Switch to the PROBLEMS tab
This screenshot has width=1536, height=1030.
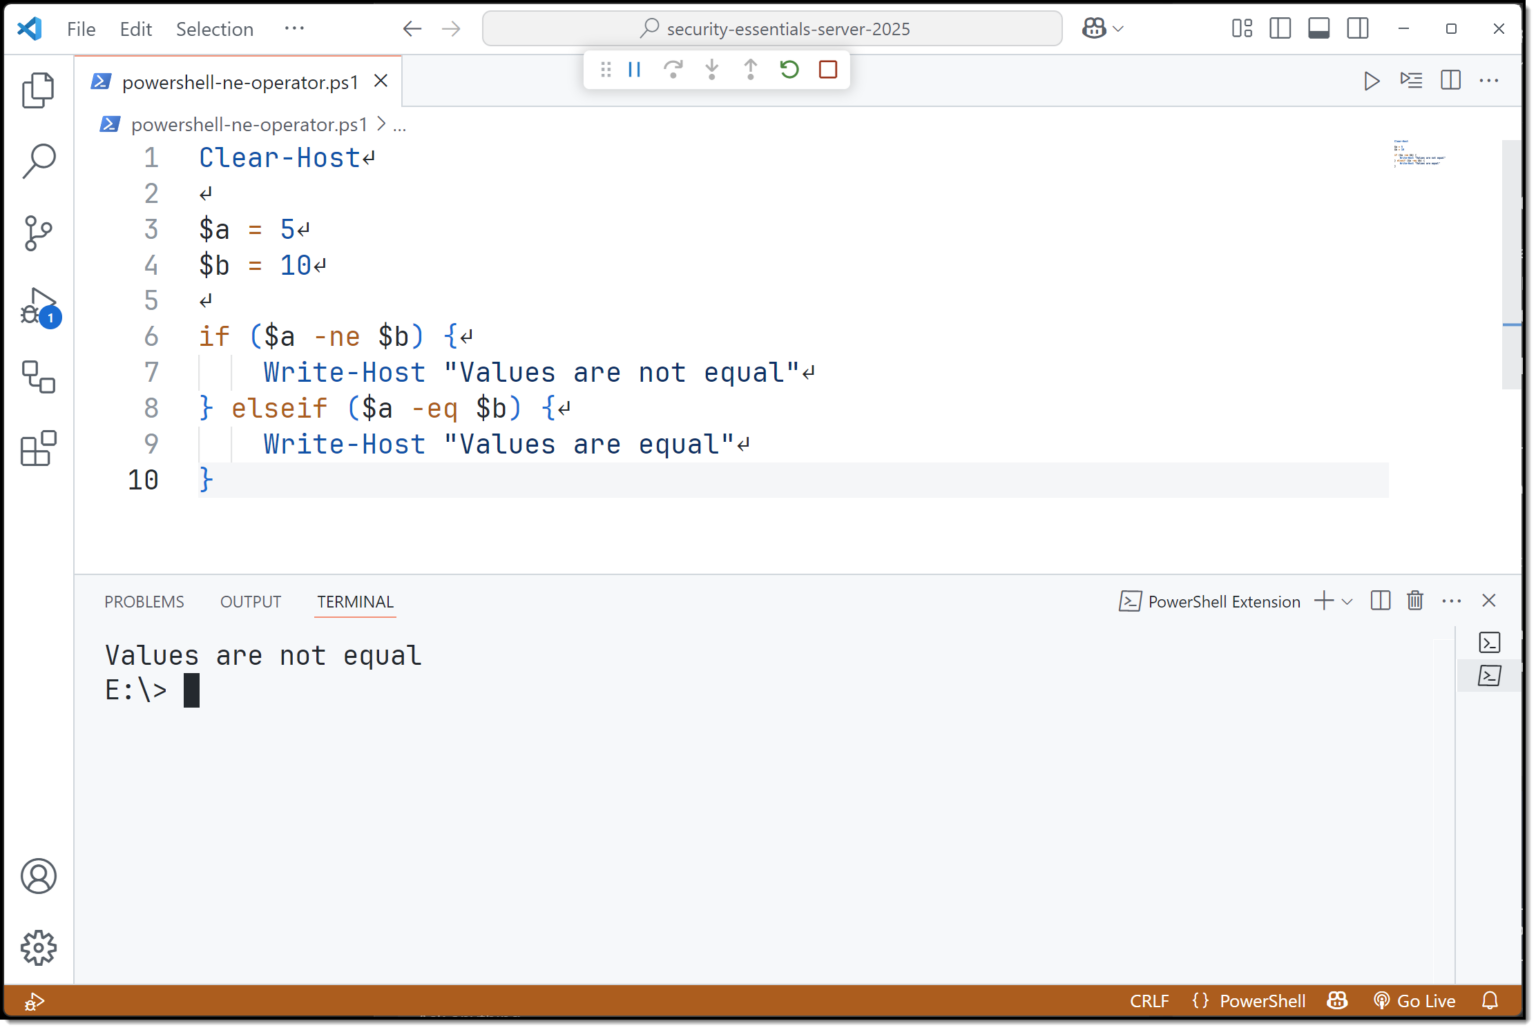[144, 601]
